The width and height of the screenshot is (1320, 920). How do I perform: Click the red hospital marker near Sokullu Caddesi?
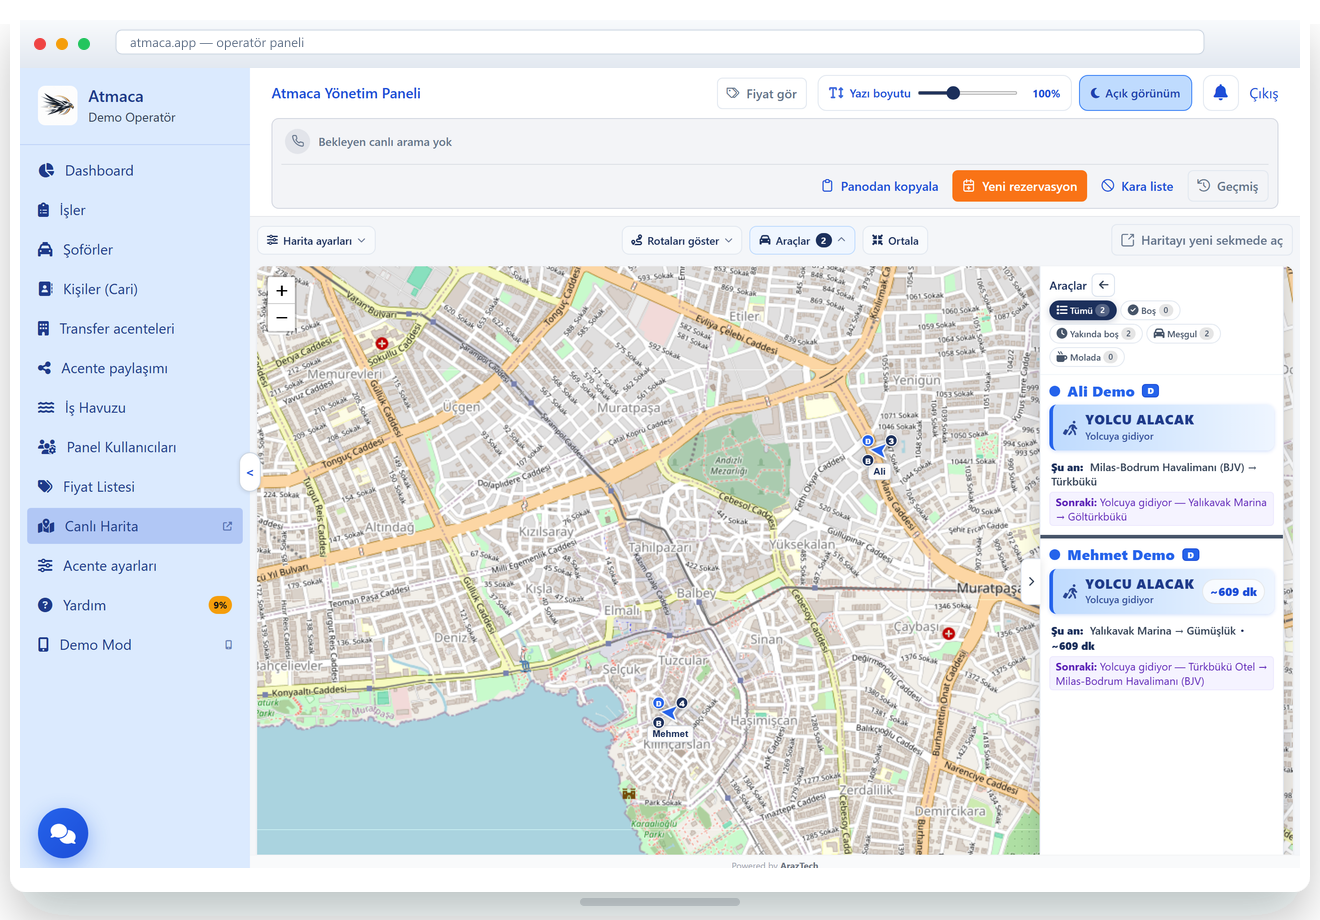pos(382,343)
